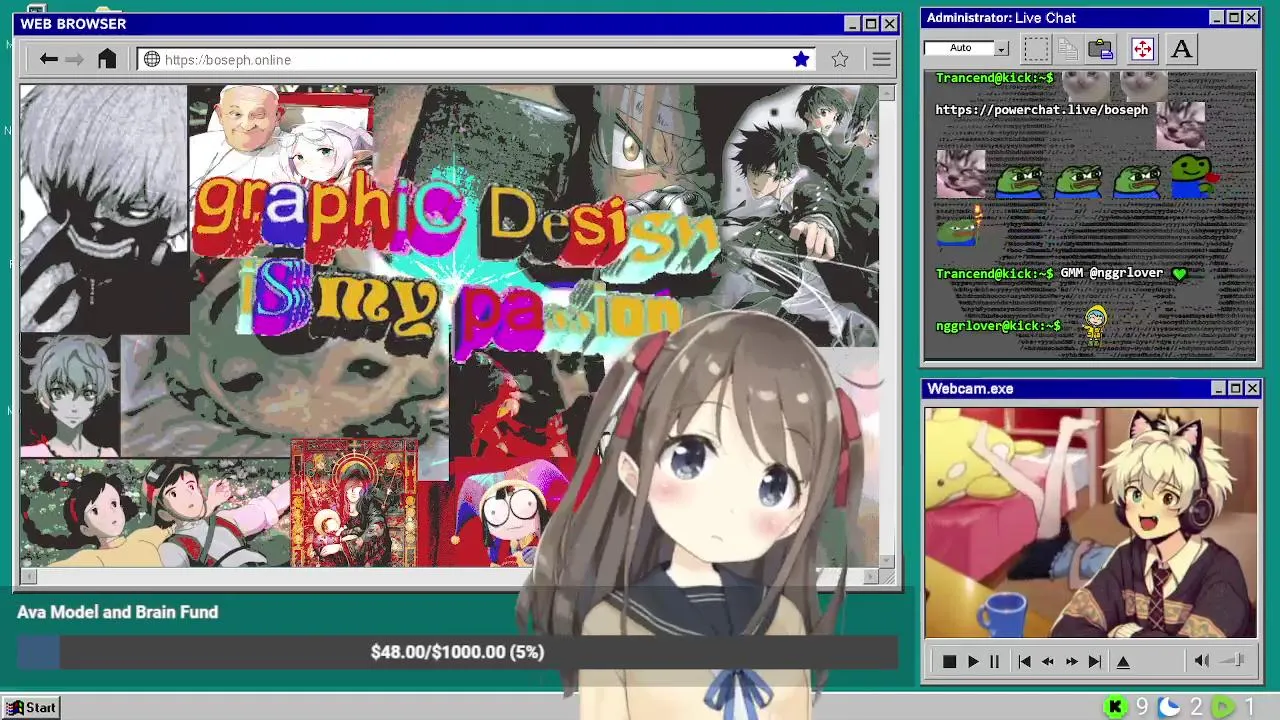
Task: Rewind the Webcam.exe video
Action: [1048, 661]
